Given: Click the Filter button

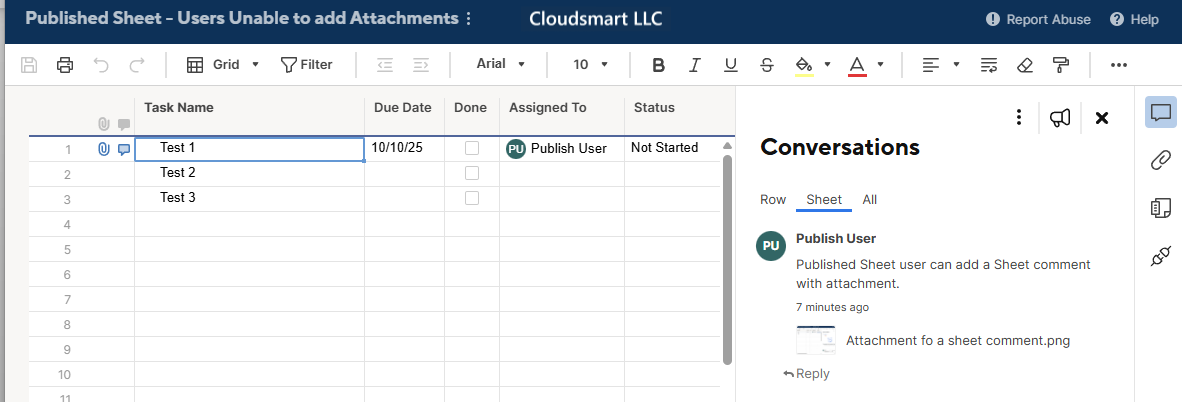Looking at the screenshot, I should 306,65.
